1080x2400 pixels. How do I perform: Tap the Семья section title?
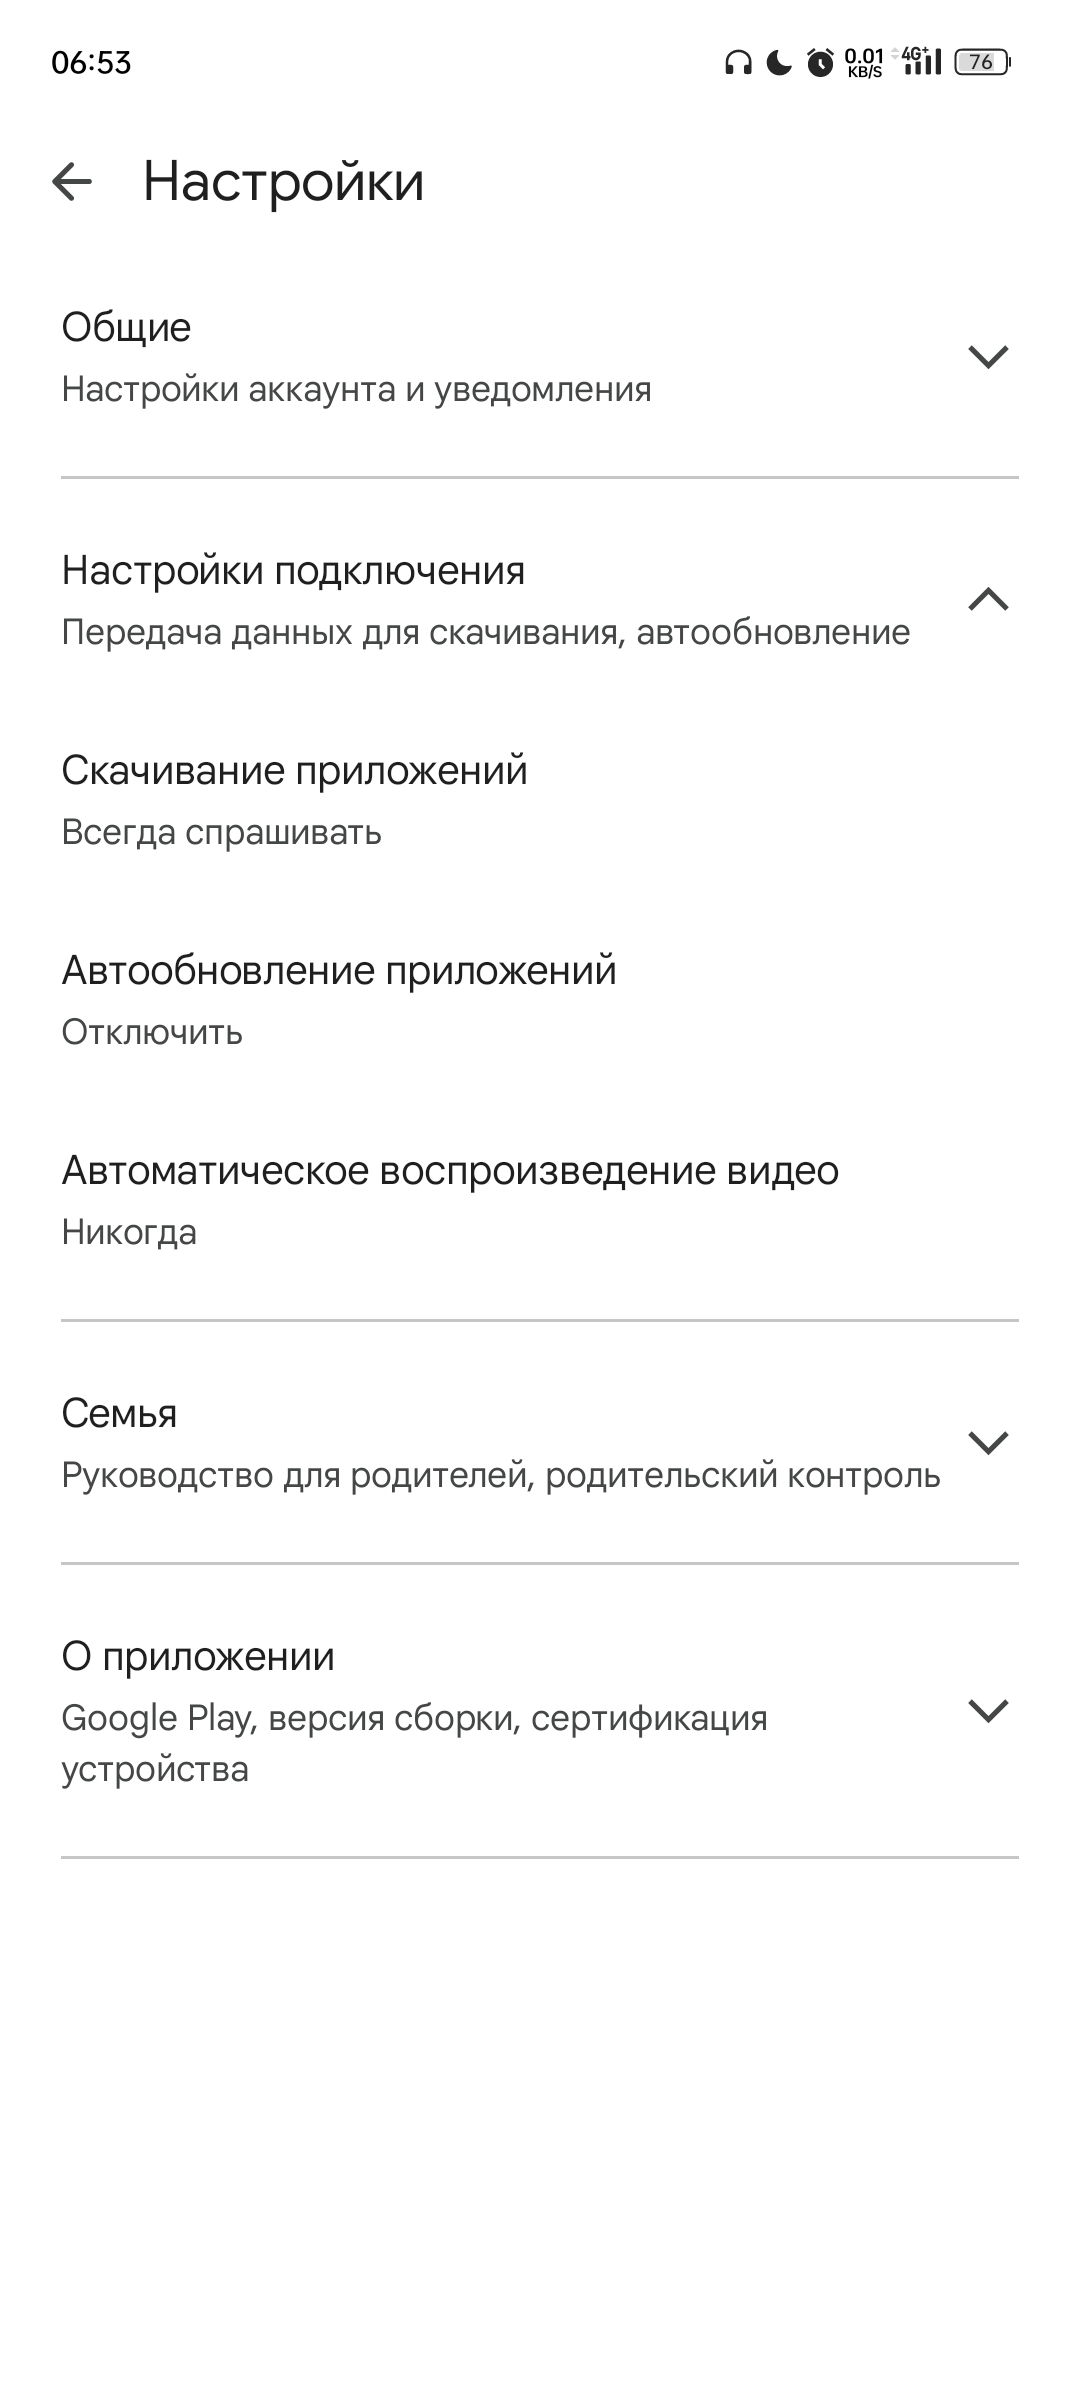[119, 1414]
